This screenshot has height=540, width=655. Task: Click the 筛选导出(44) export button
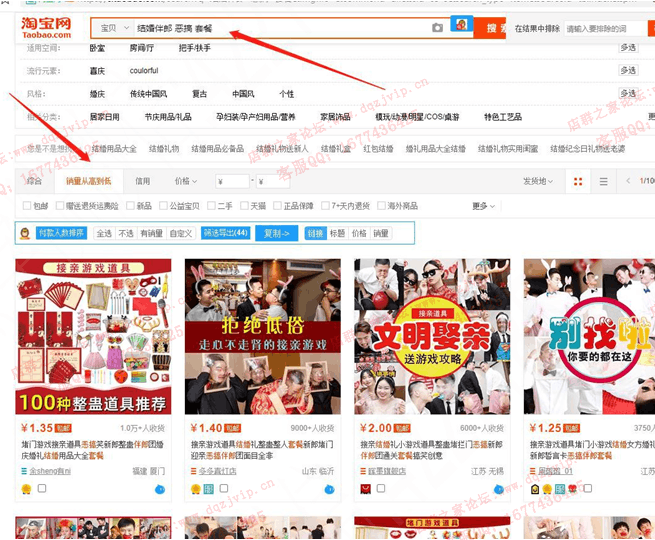(x=226, y=233)
